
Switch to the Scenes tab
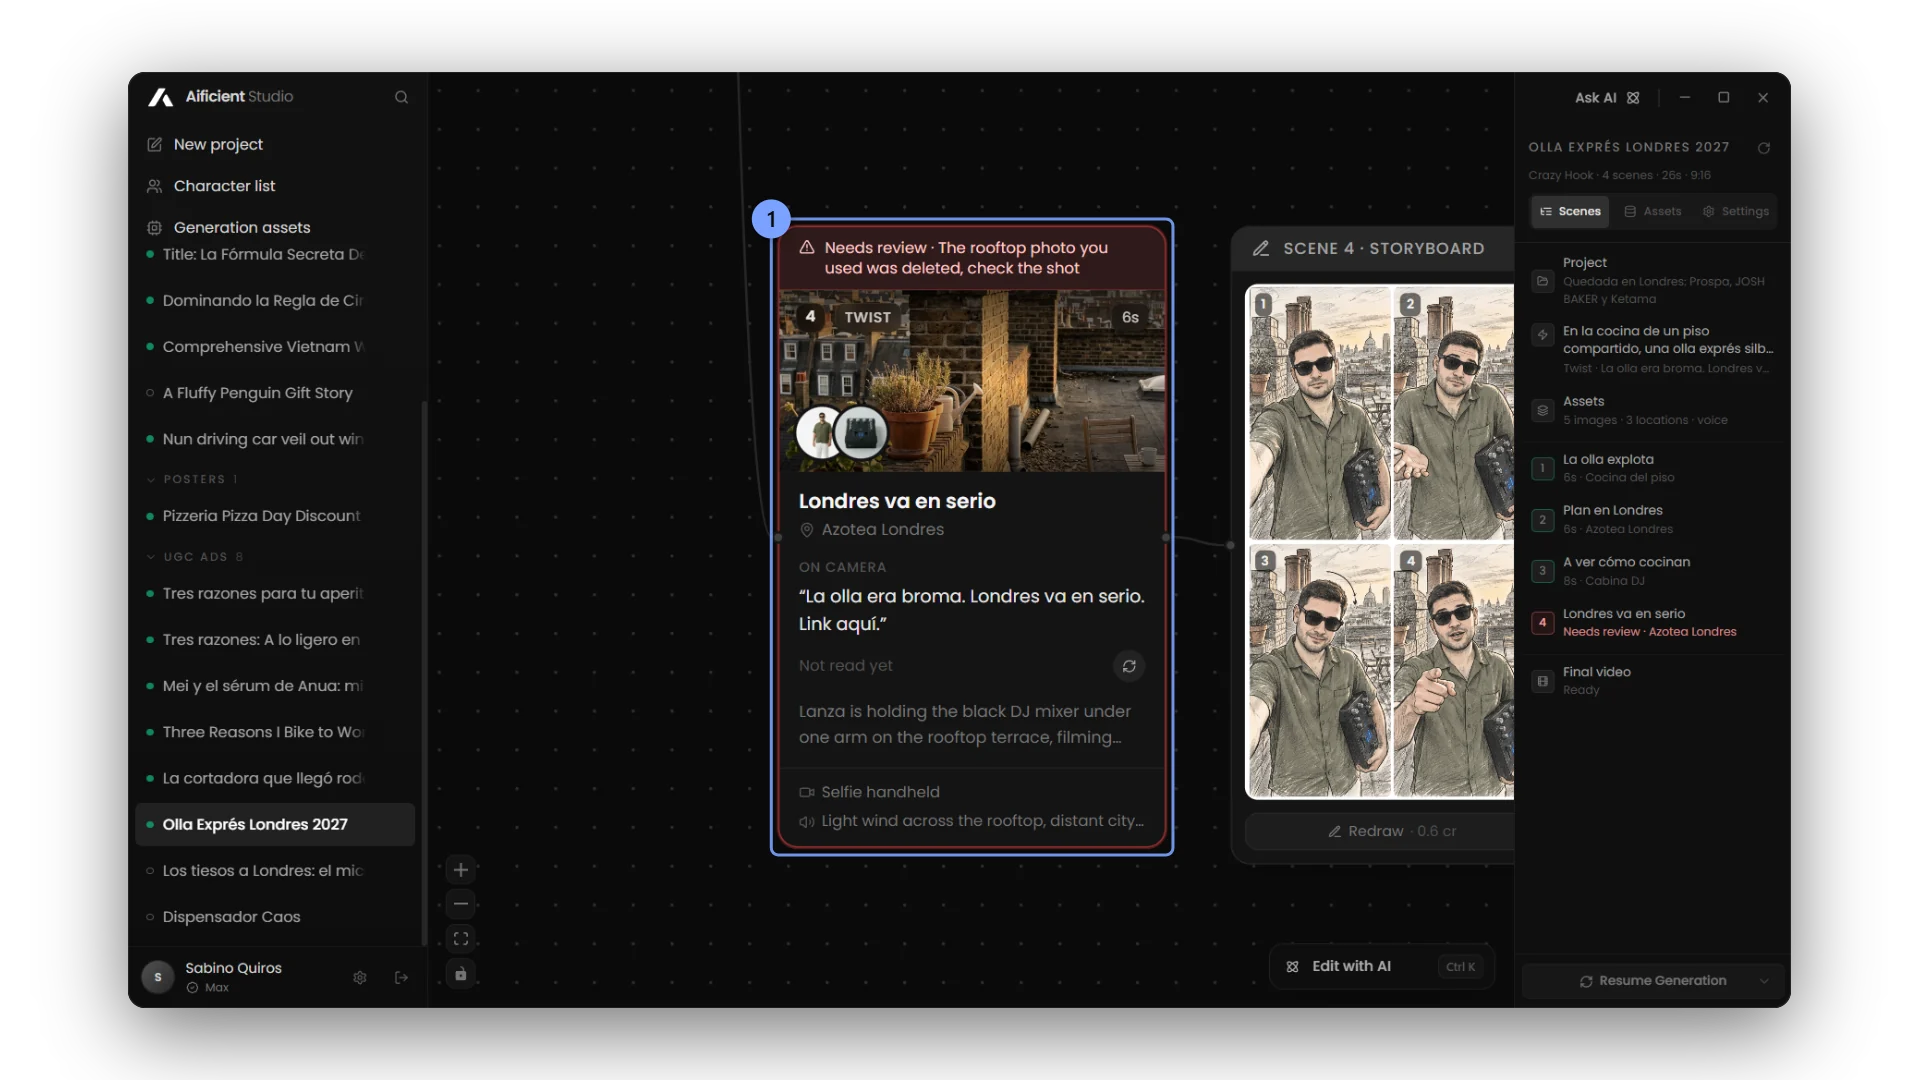pos(1570,211)
